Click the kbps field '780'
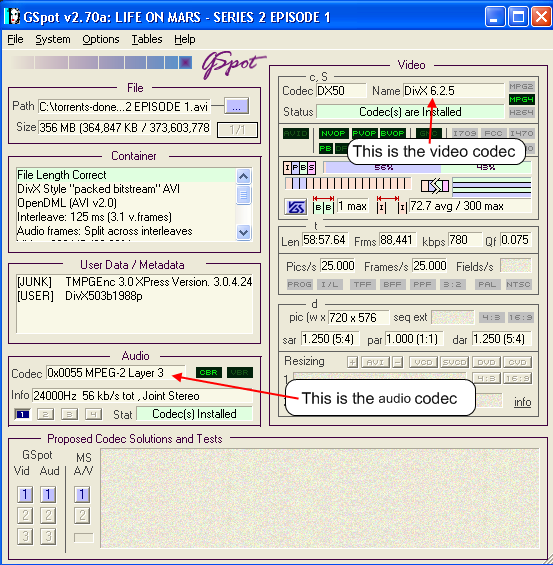The image size is (553, 565). [465, 240]
